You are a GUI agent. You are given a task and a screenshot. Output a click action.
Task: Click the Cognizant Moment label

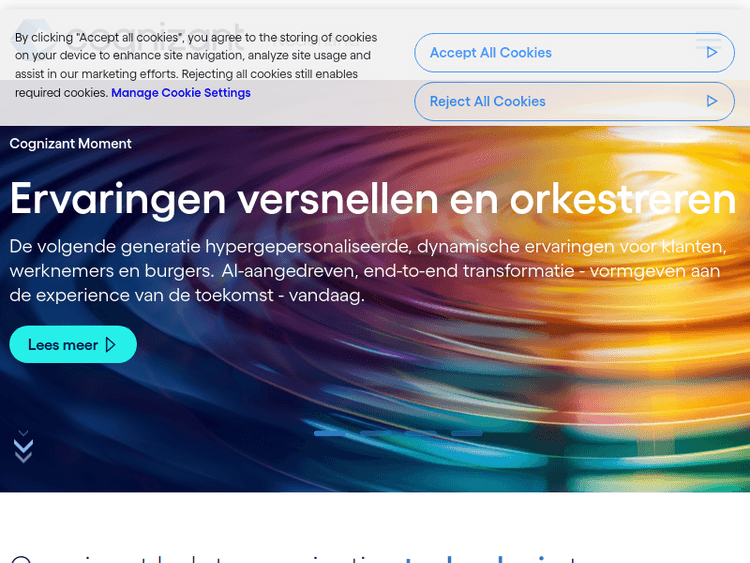coord(71,144)
